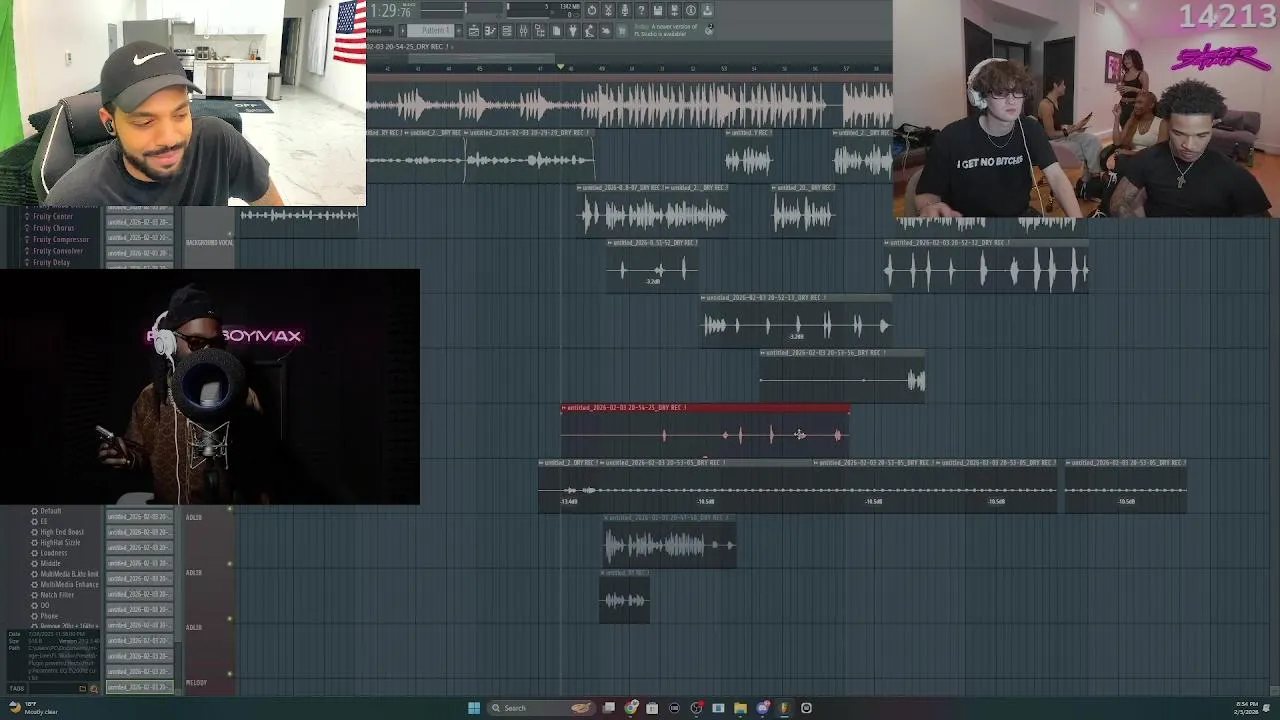This screenshot has height=720, width=1280.
Task: Click the scissors toolbar icon
Action: click(608, 9)
